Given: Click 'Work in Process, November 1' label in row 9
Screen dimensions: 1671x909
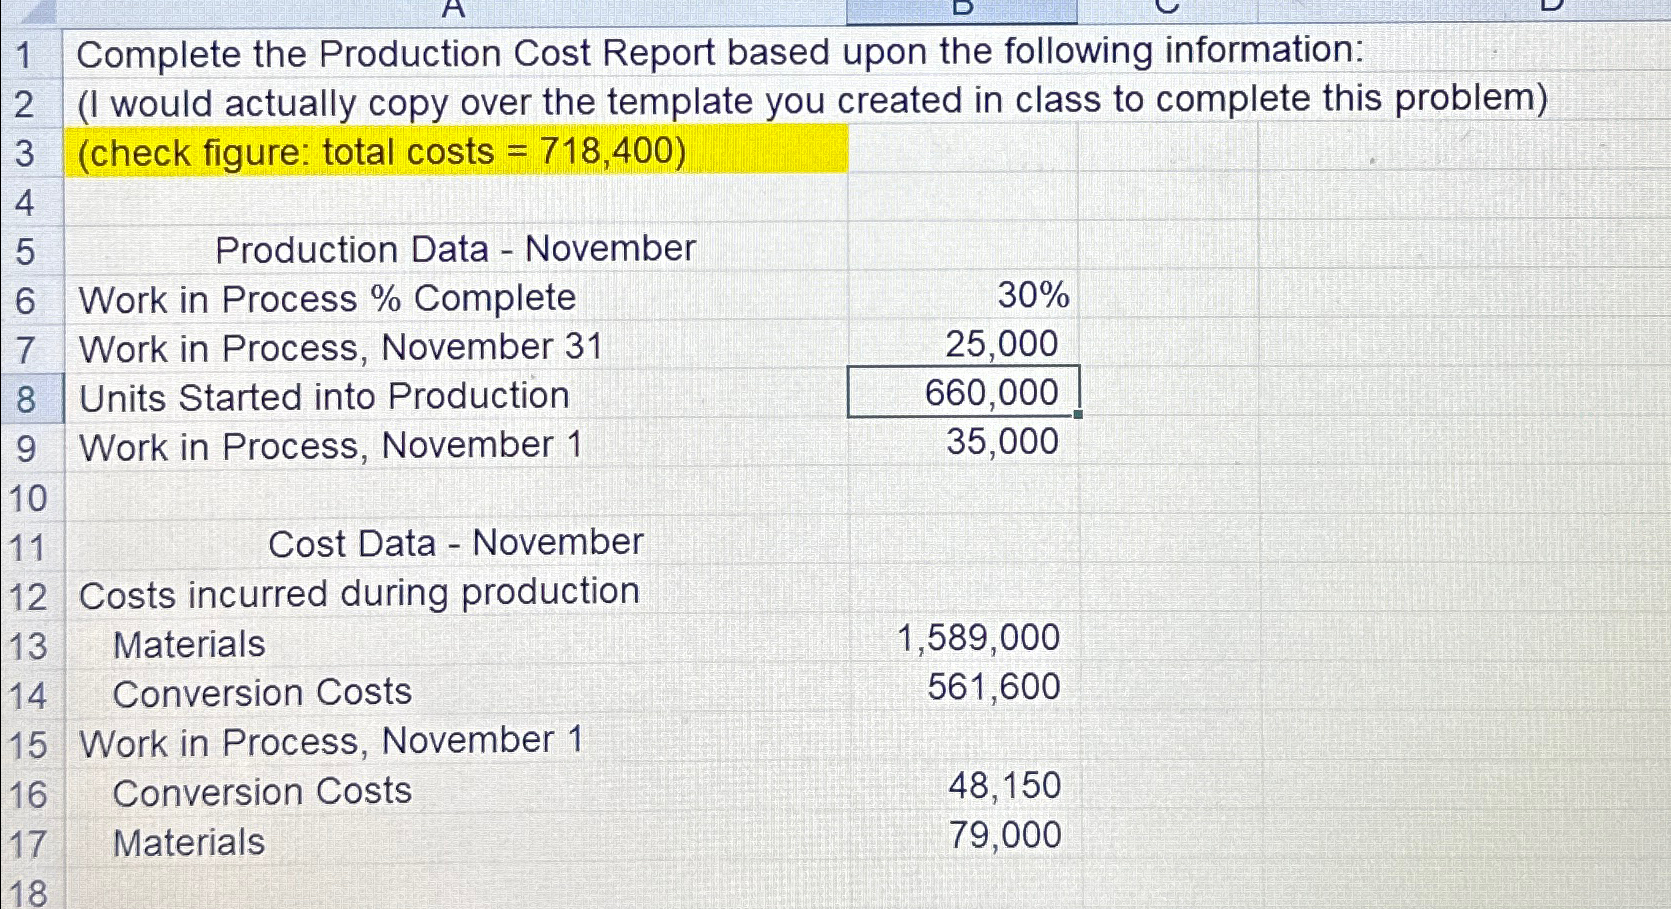Looking at the screenshot, I should [330, 446].
